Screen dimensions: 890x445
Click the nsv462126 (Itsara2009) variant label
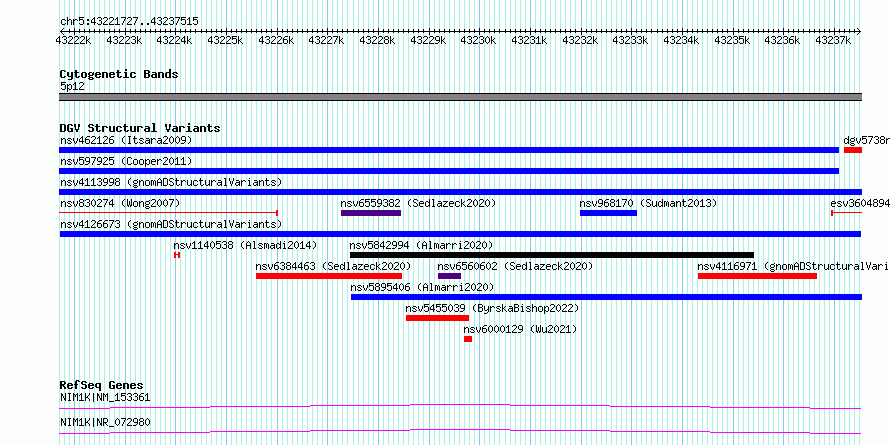click(126, 140)
